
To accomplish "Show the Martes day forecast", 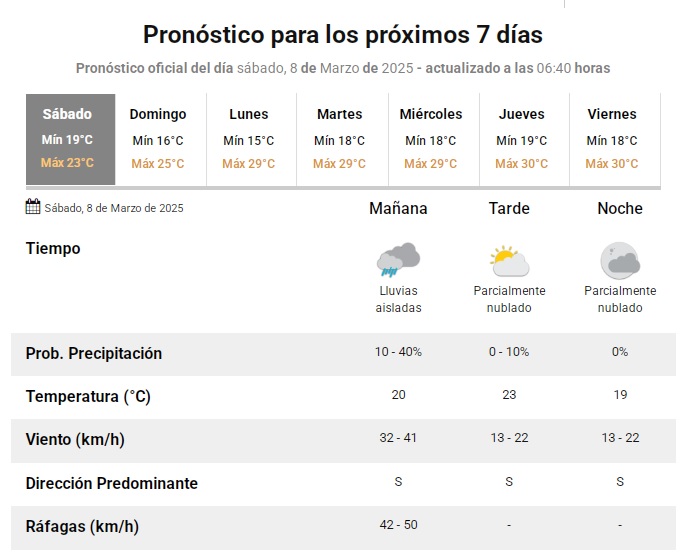I will (339, 139).
